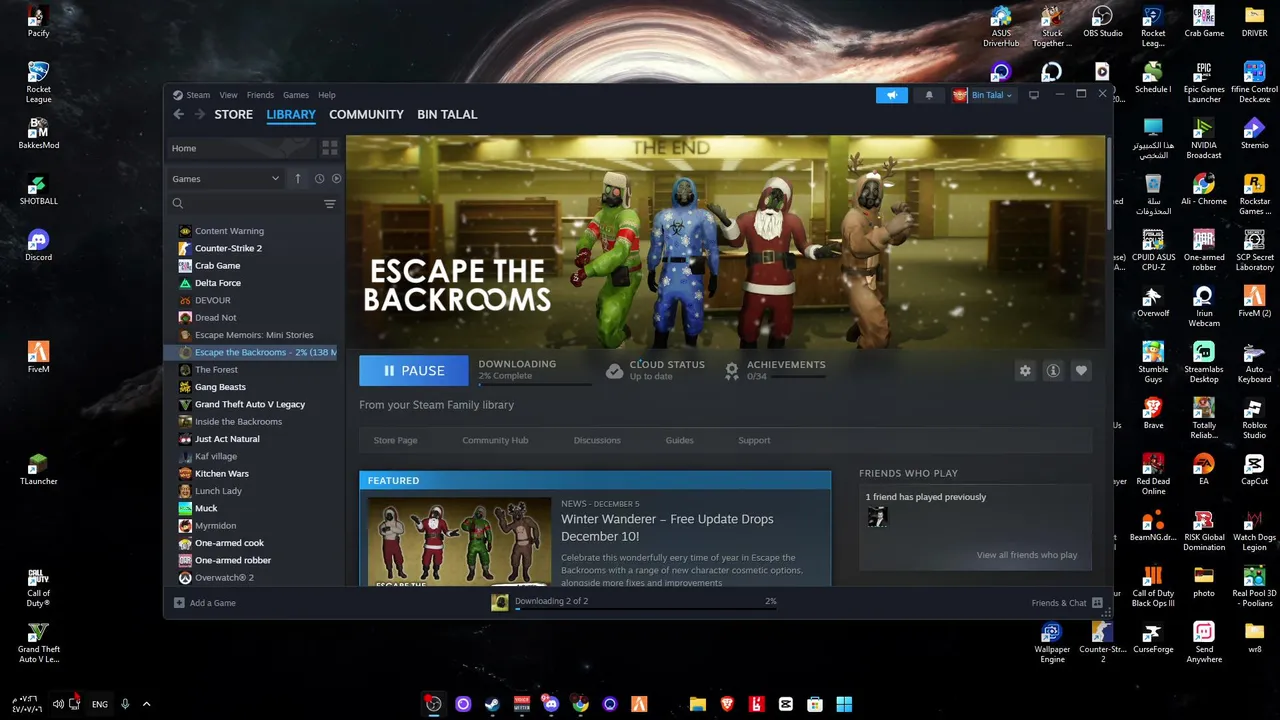Switch to COMMUNITY tab
The width and height of the screenshot is (1280, 720).
[366, 114]
